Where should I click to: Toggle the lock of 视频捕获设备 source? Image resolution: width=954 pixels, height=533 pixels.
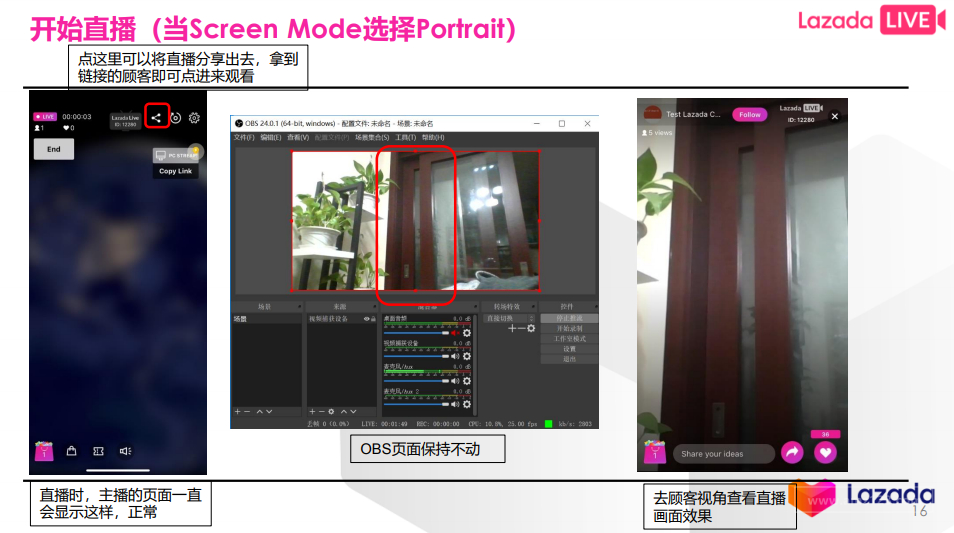click(374, 319)
